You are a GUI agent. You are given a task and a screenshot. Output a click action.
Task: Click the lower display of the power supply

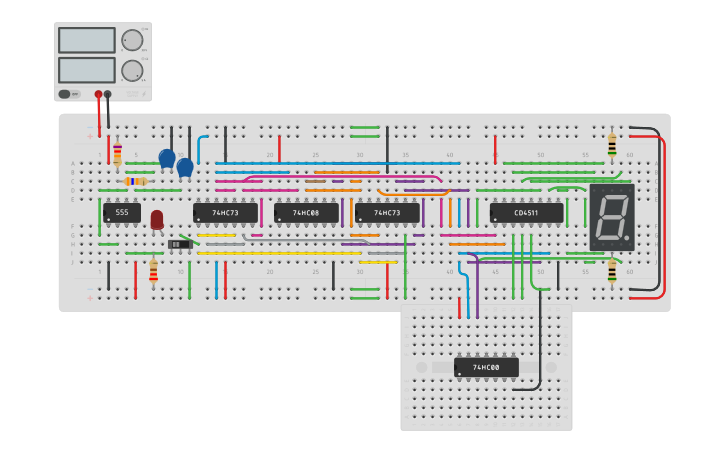click(x=87, y=70)
